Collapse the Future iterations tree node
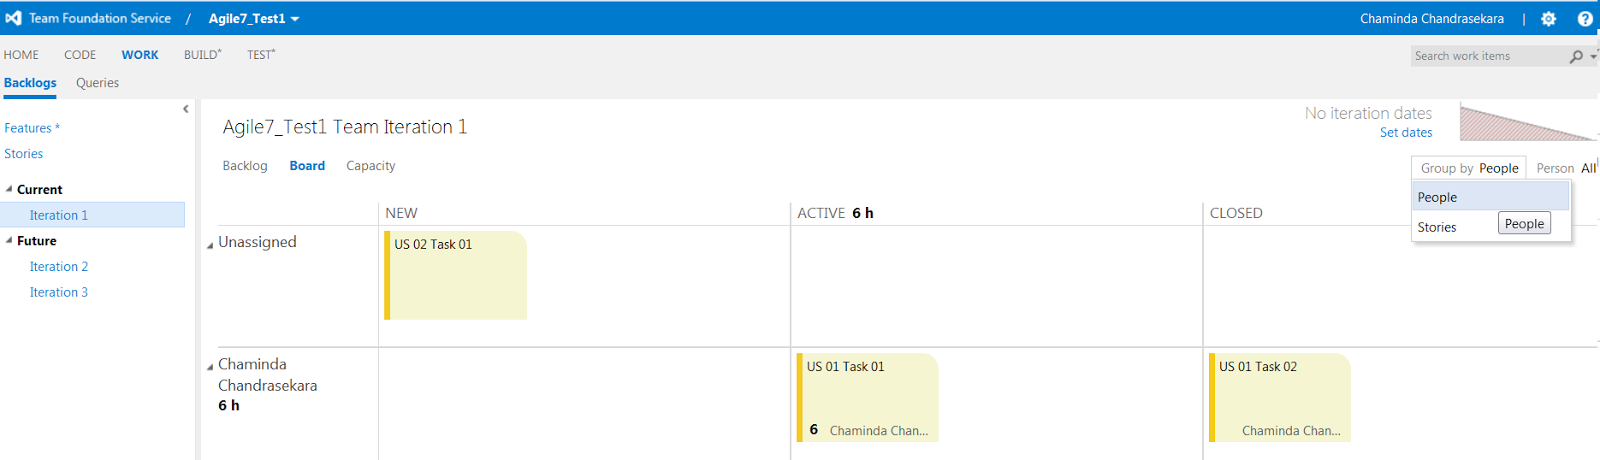 tap(9, 241)
